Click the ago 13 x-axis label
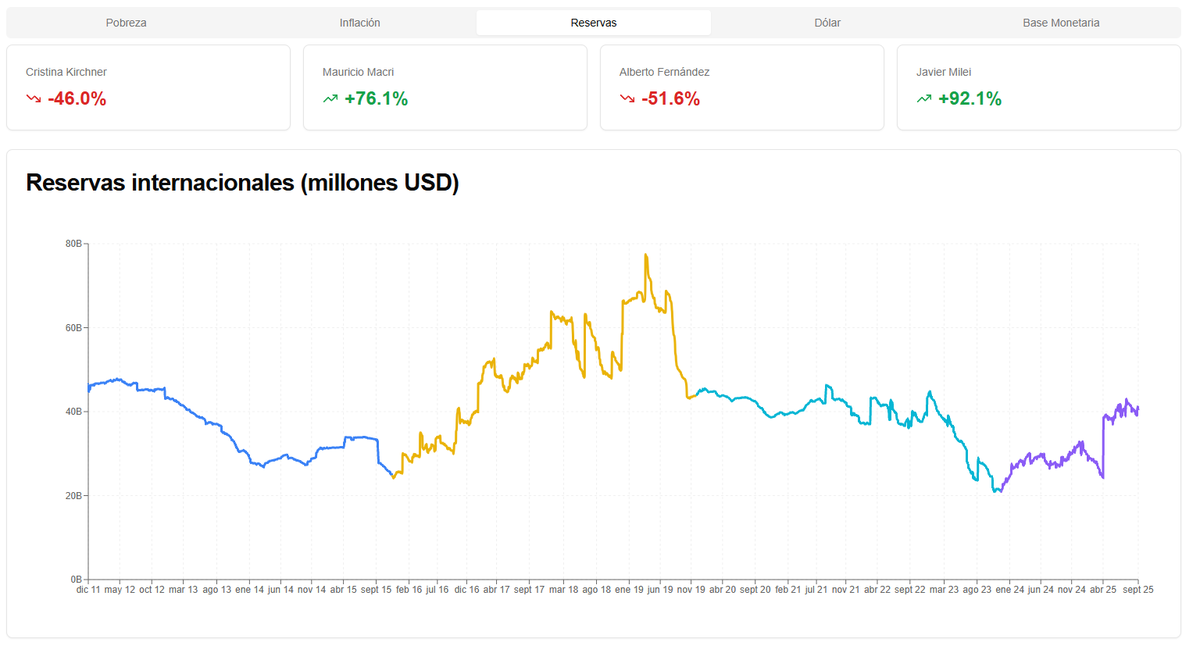This screenshot has width=1200, height=653. pos(216,590)
